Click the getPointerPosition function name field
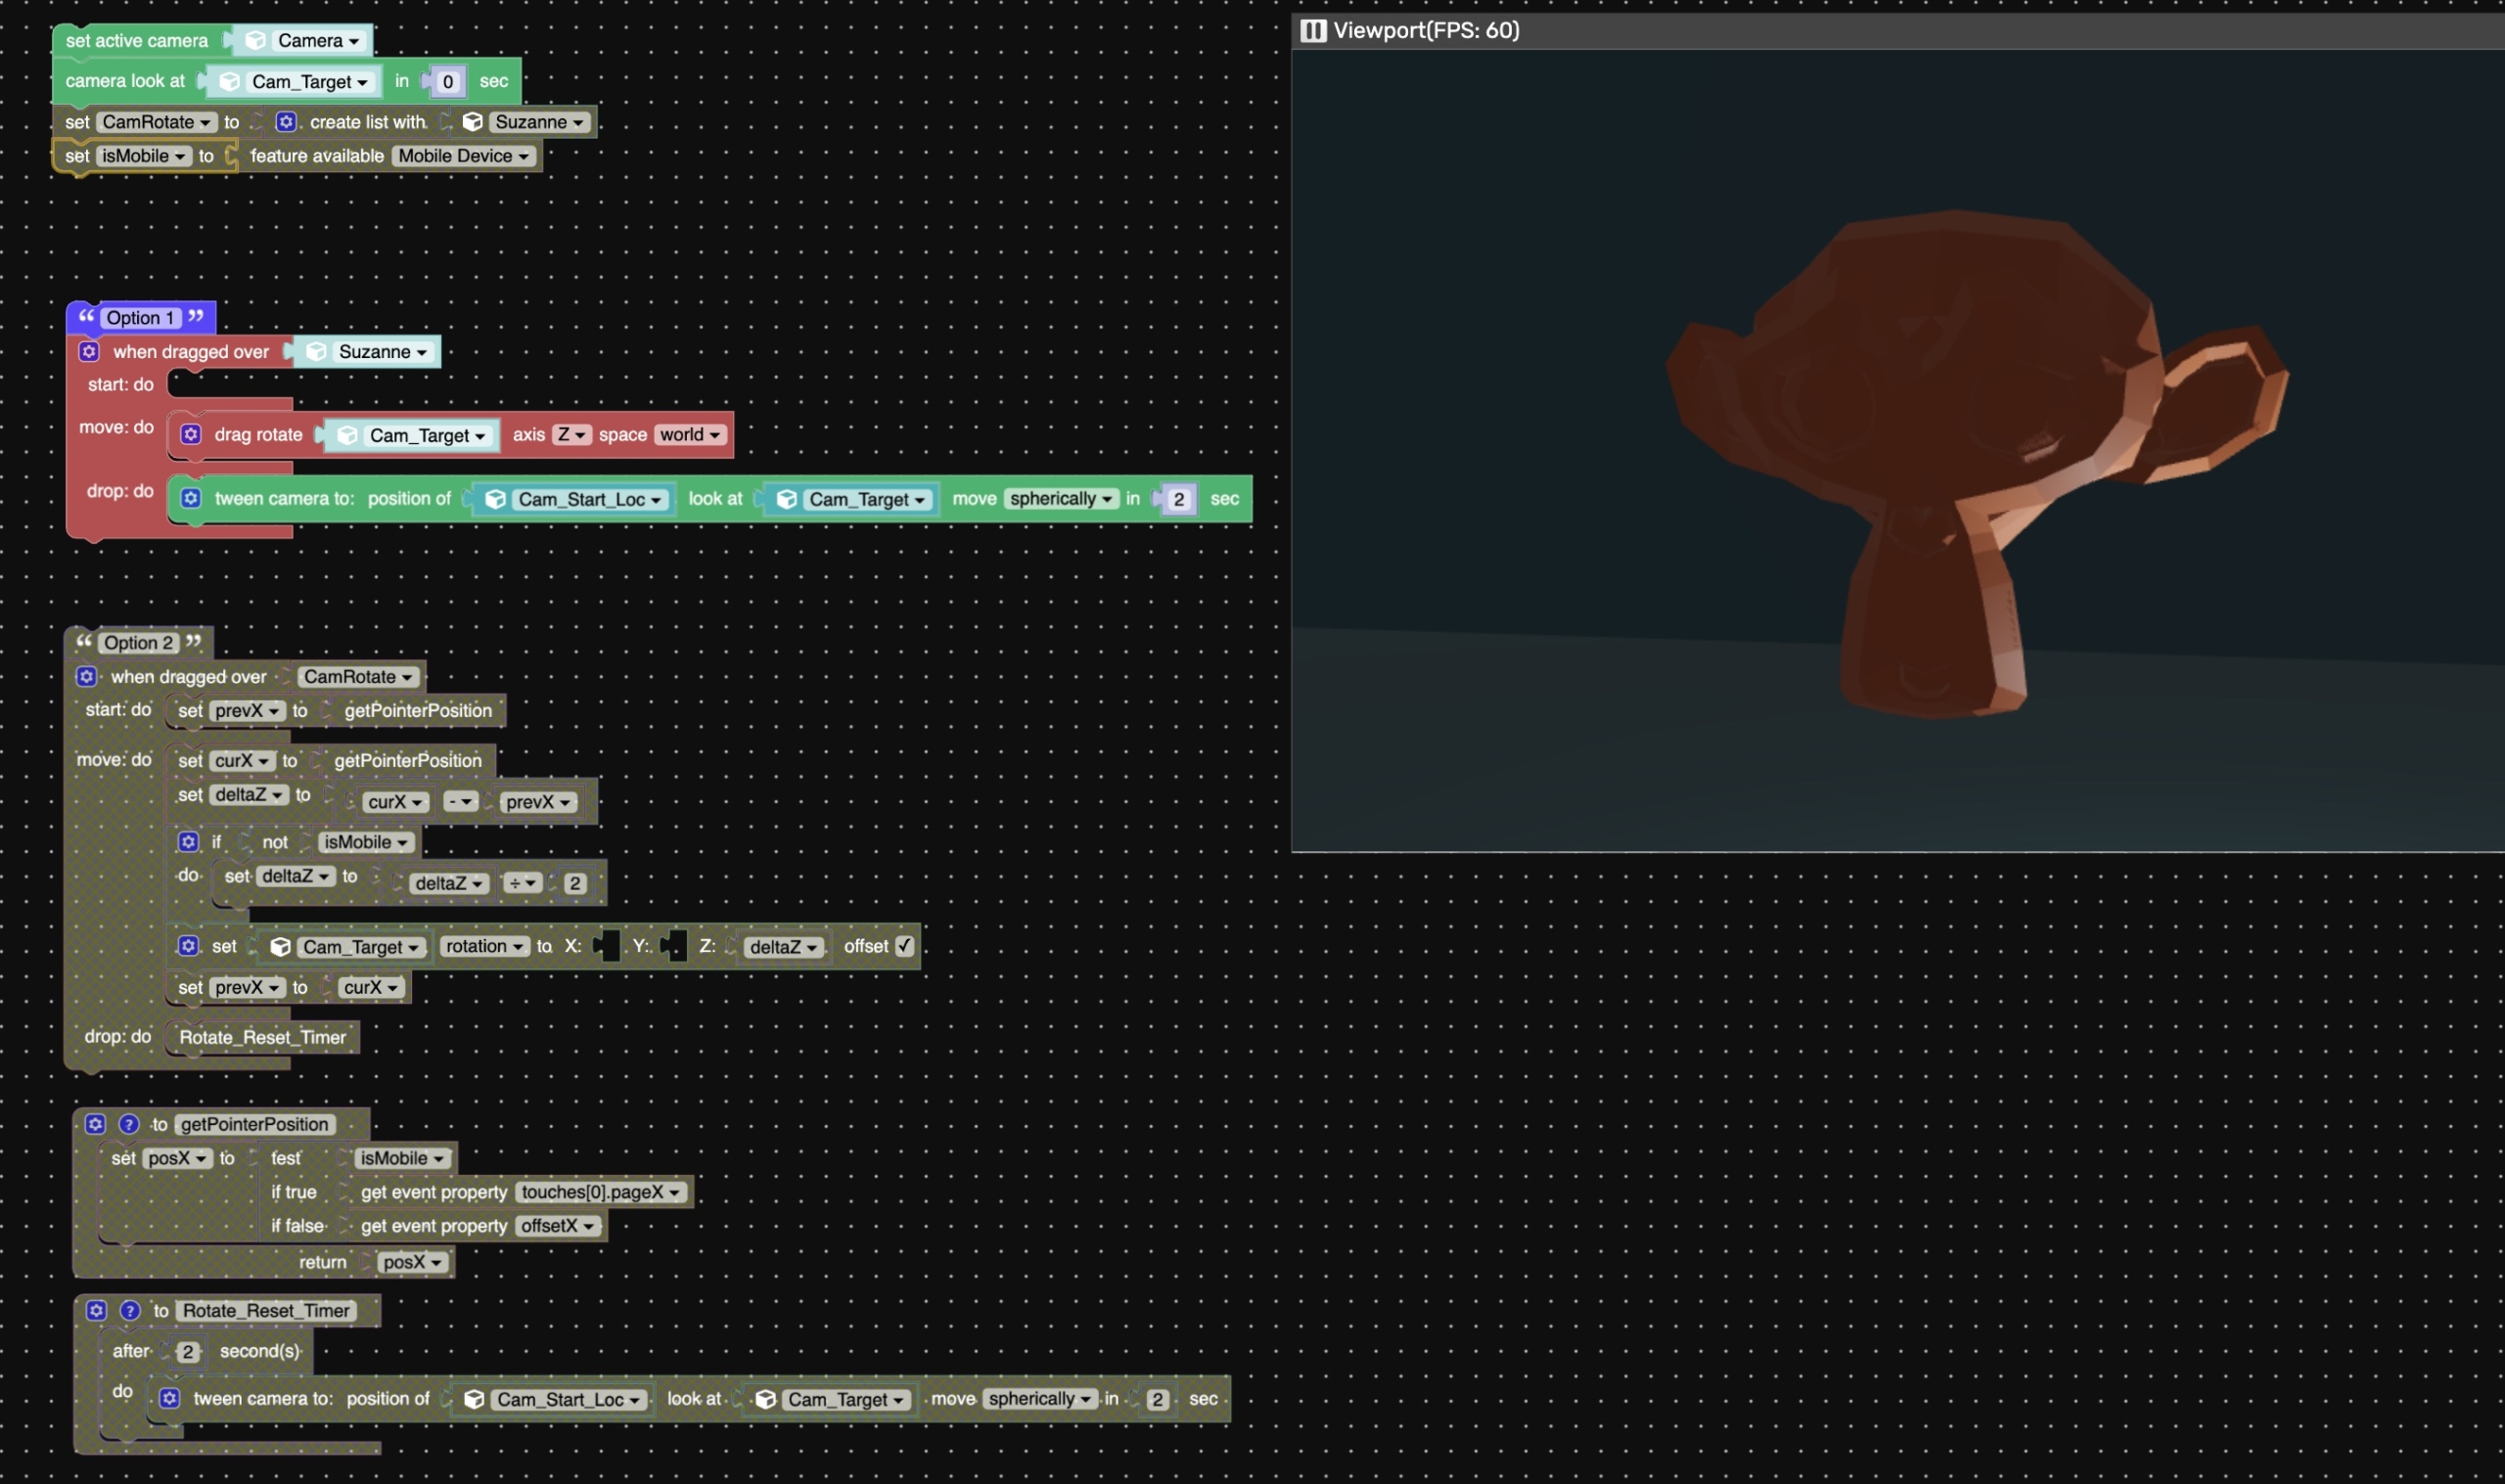2505x1484 pixels. coord(254,1124)
